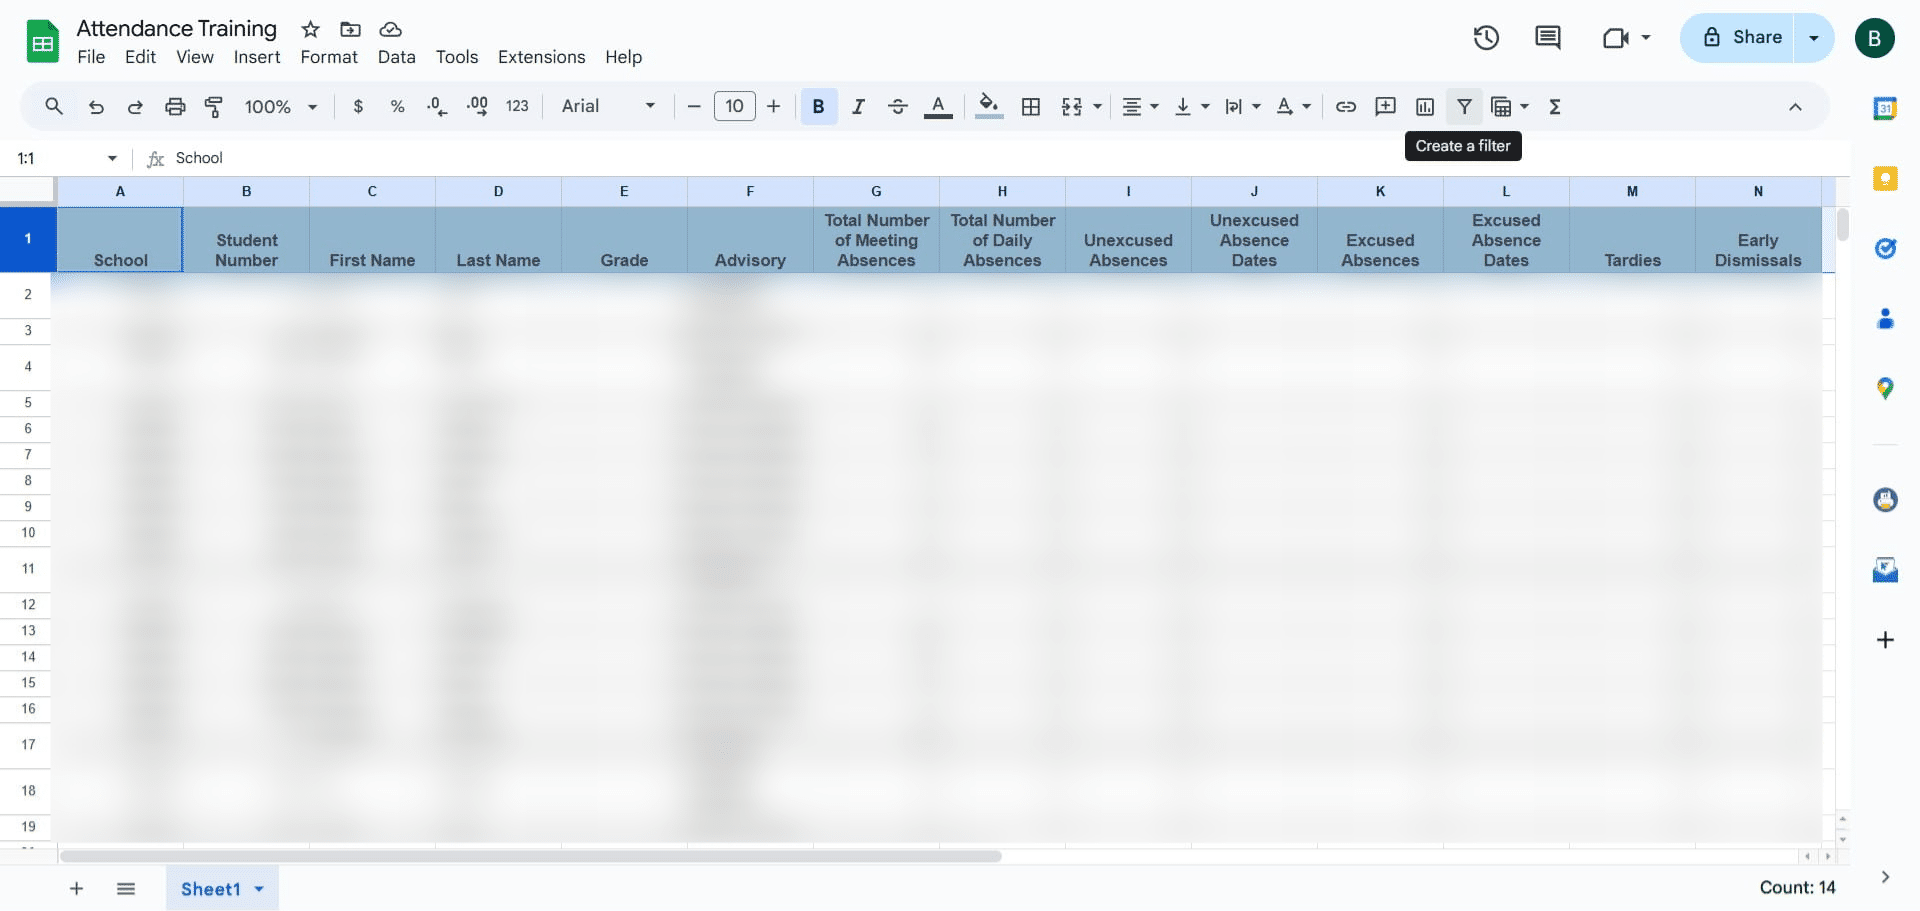Open the Tools menu
1920x911 pixels.
click(x=457, y=57)
